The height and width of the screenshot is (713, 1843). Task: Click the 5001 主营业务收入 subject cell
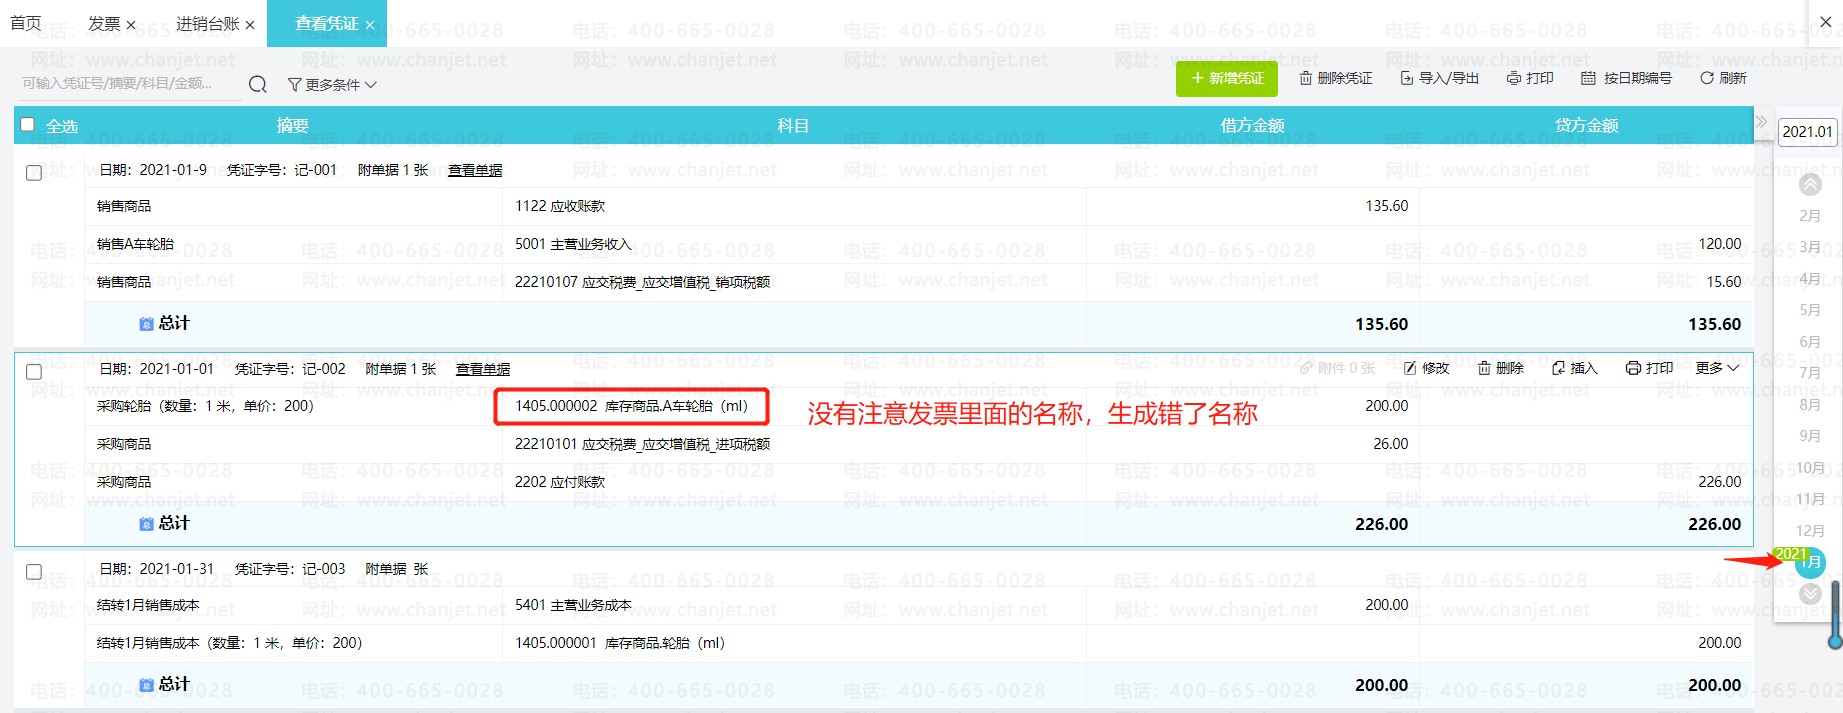(x=794, y=244)
